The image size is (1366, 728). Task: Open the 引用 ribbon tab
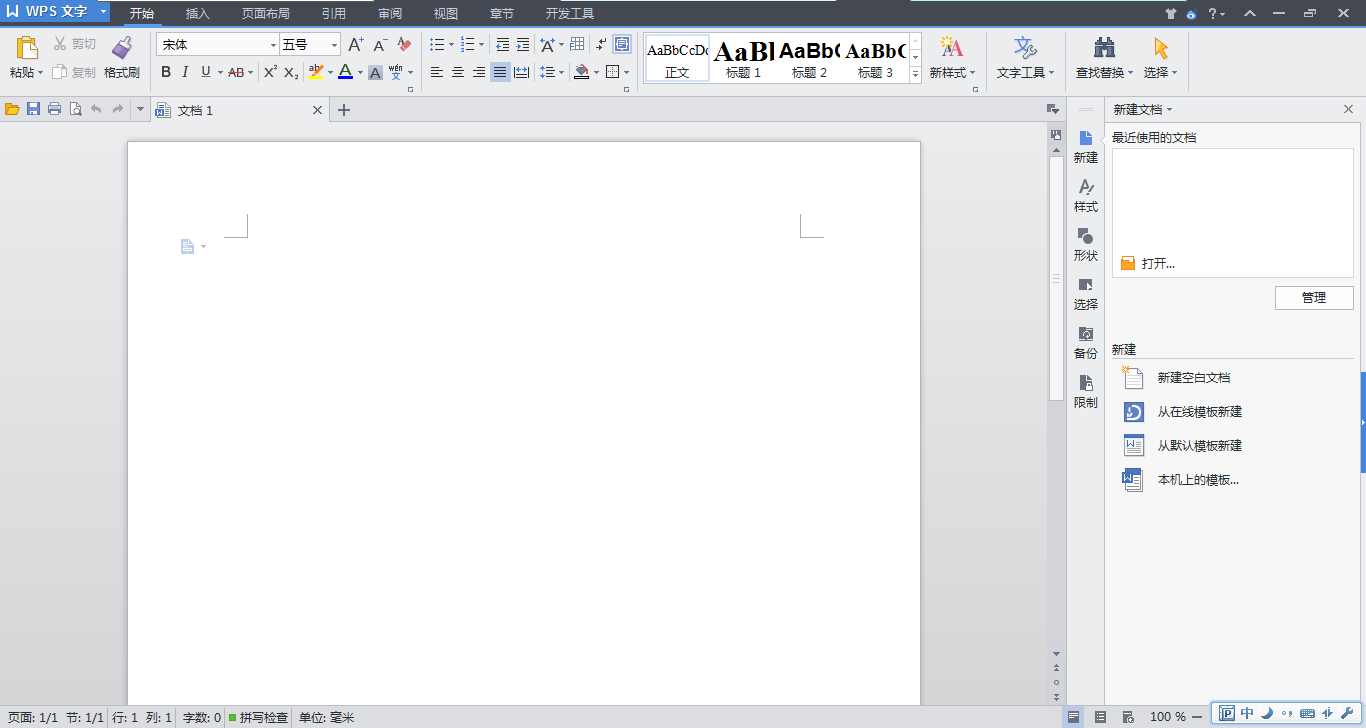click(x=334, y=14)
